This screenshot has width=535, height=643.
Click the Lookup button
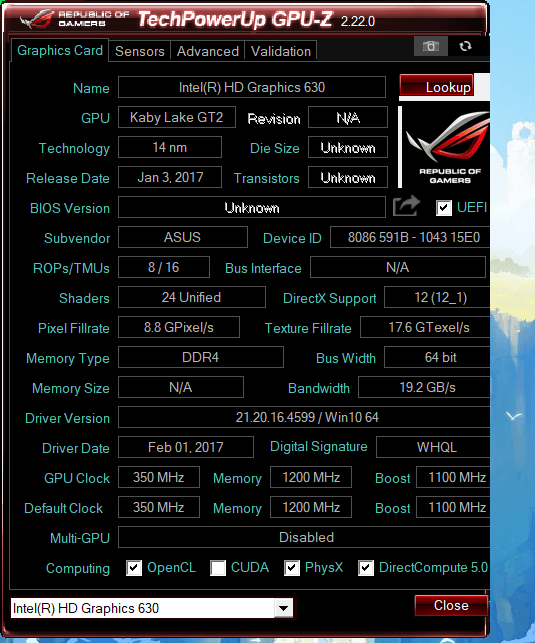[437, 87]
